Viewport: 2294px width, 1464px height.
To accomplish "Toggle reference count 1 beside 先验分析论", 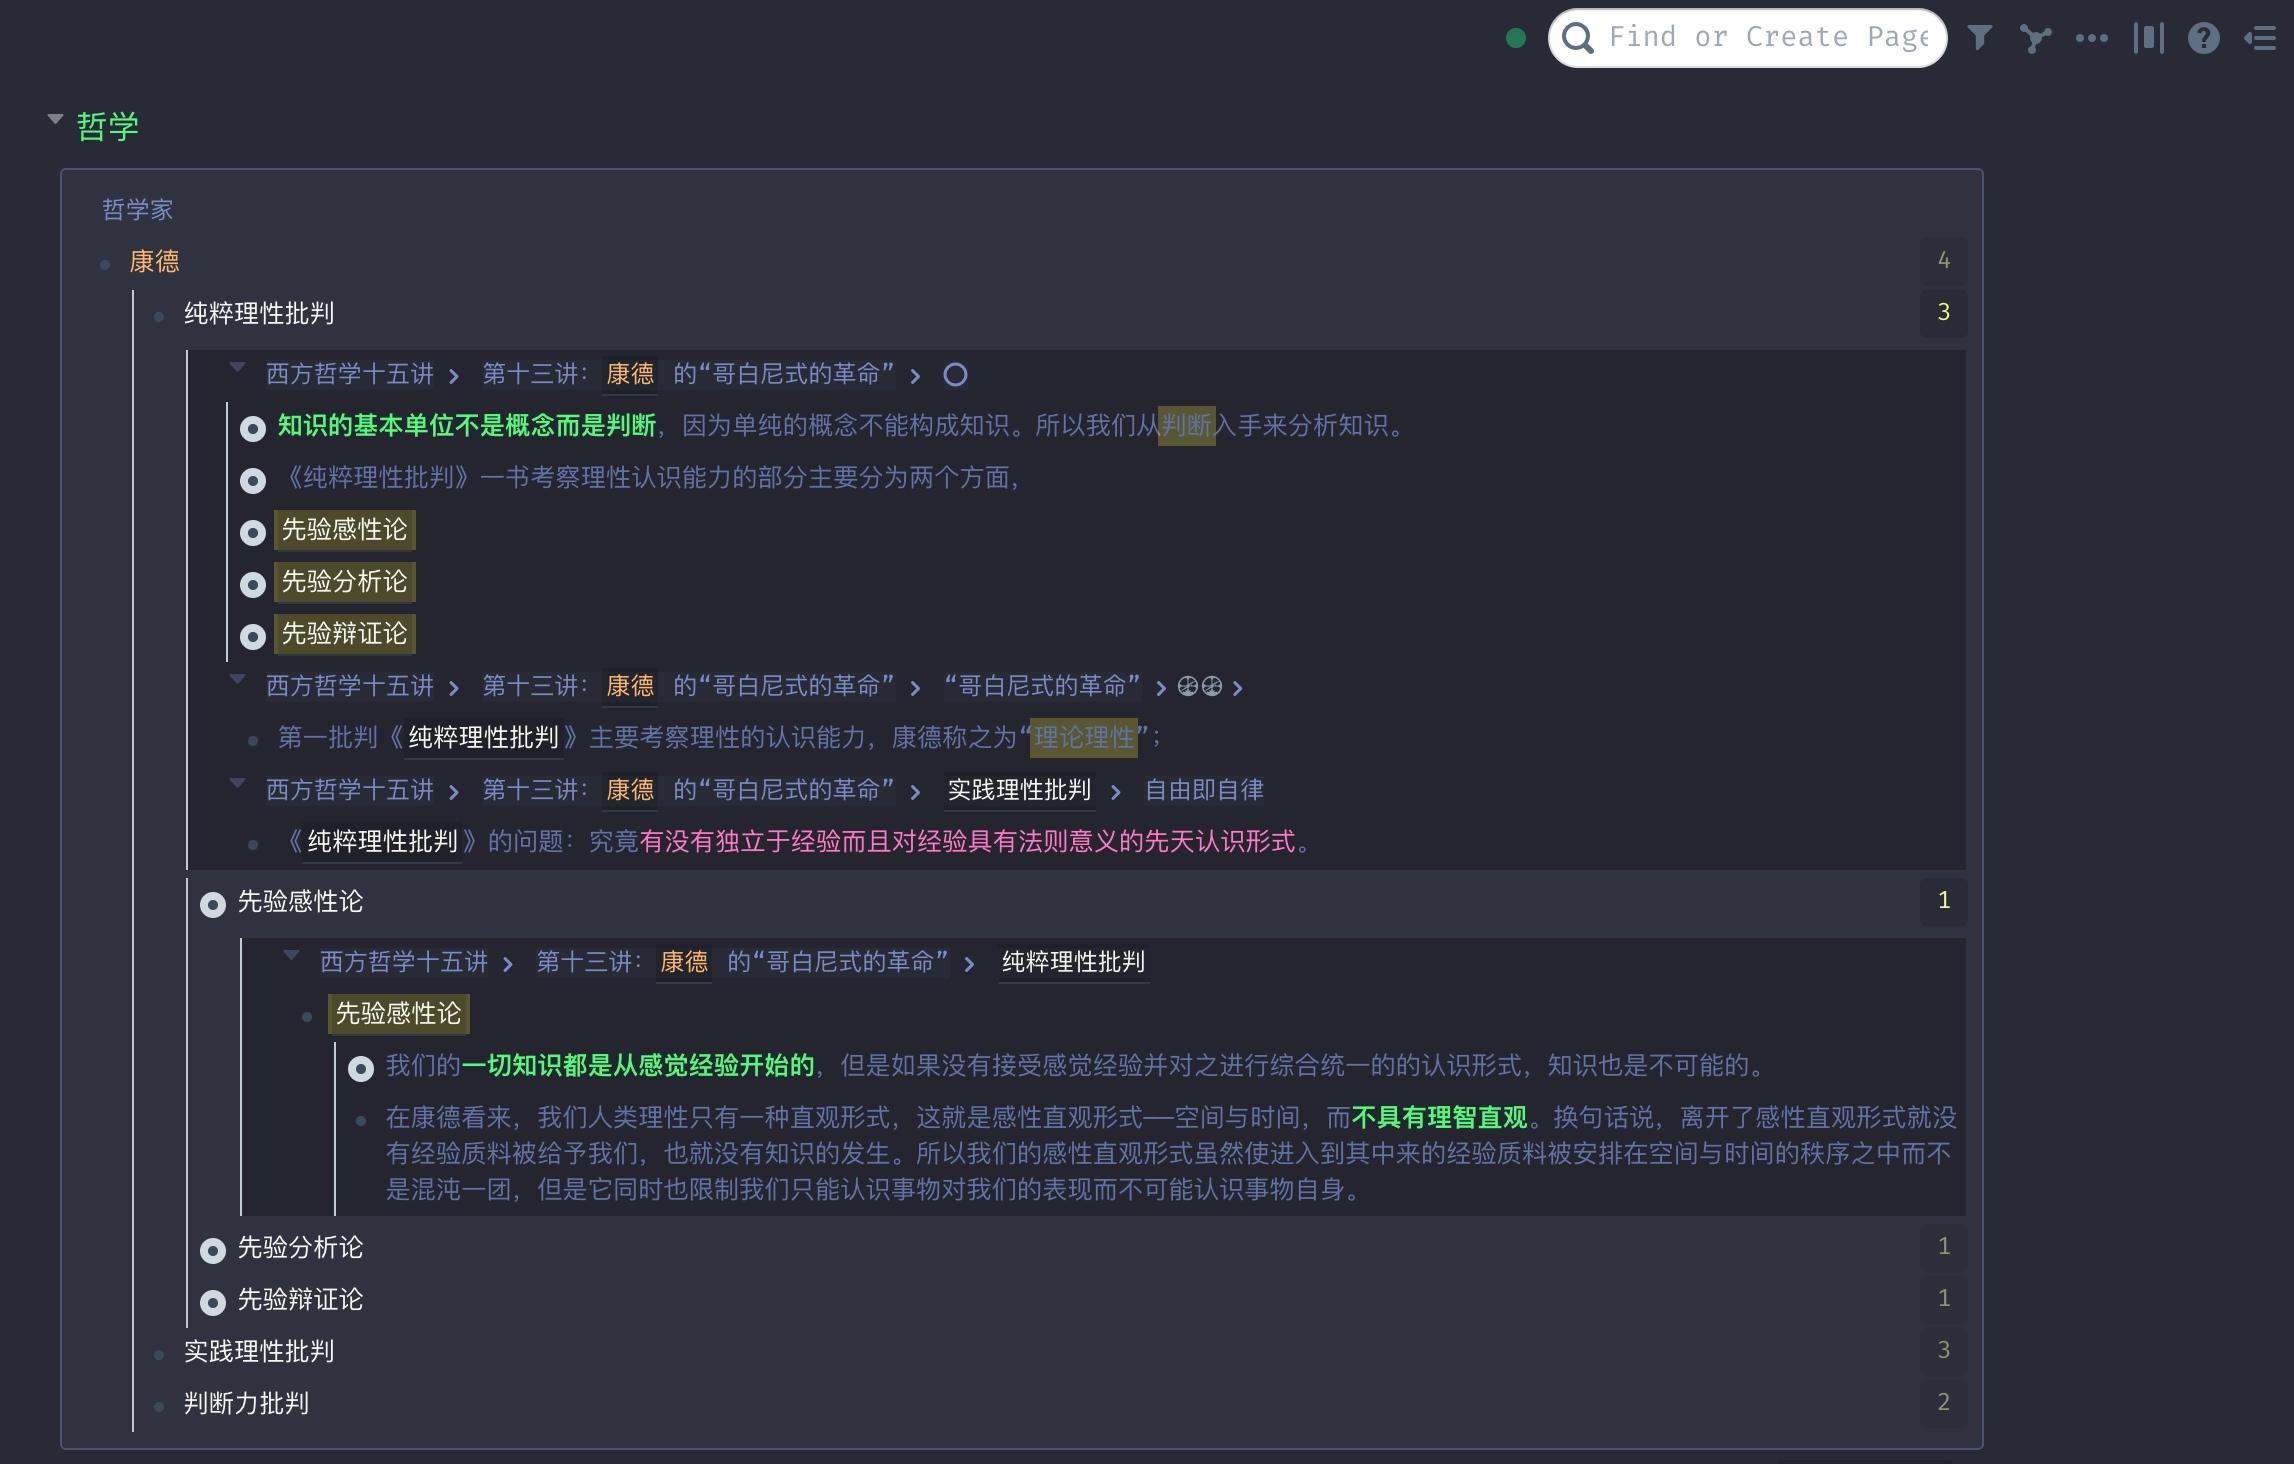I will point(1943,1247).
